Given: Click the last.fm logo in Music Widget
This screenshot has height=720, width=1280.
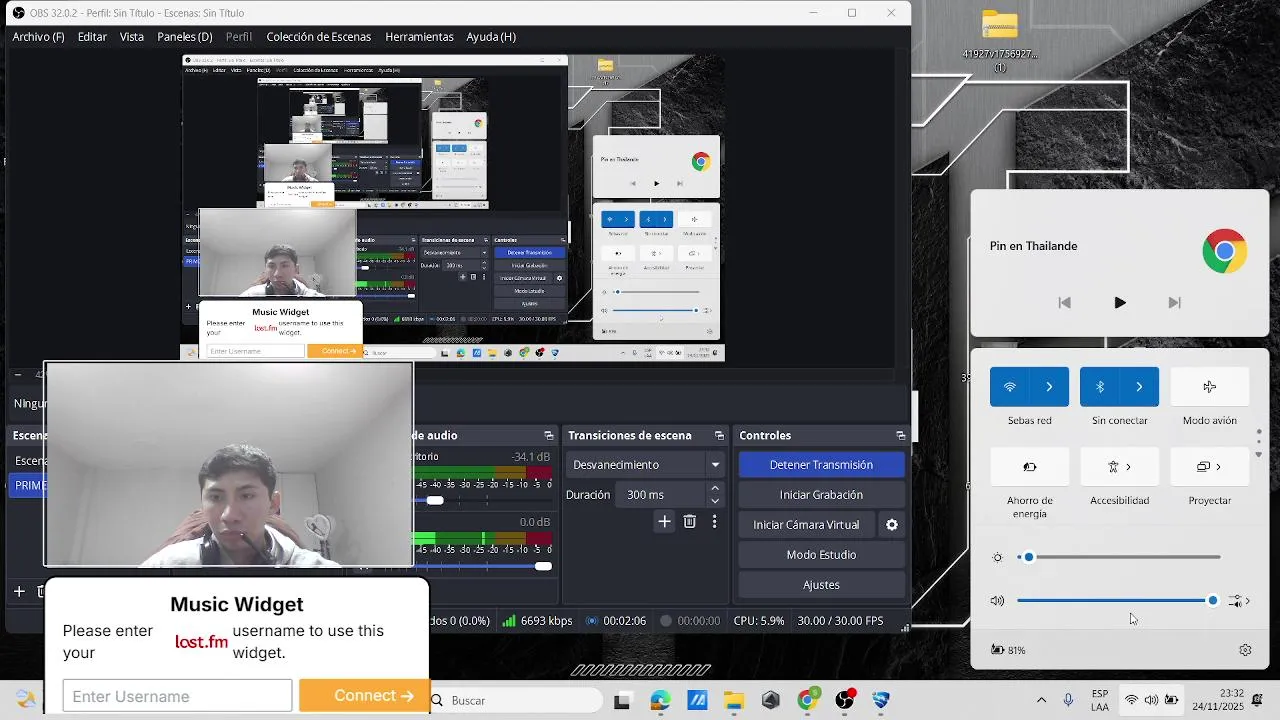Looking at the screenshot, I should [201, 642].
